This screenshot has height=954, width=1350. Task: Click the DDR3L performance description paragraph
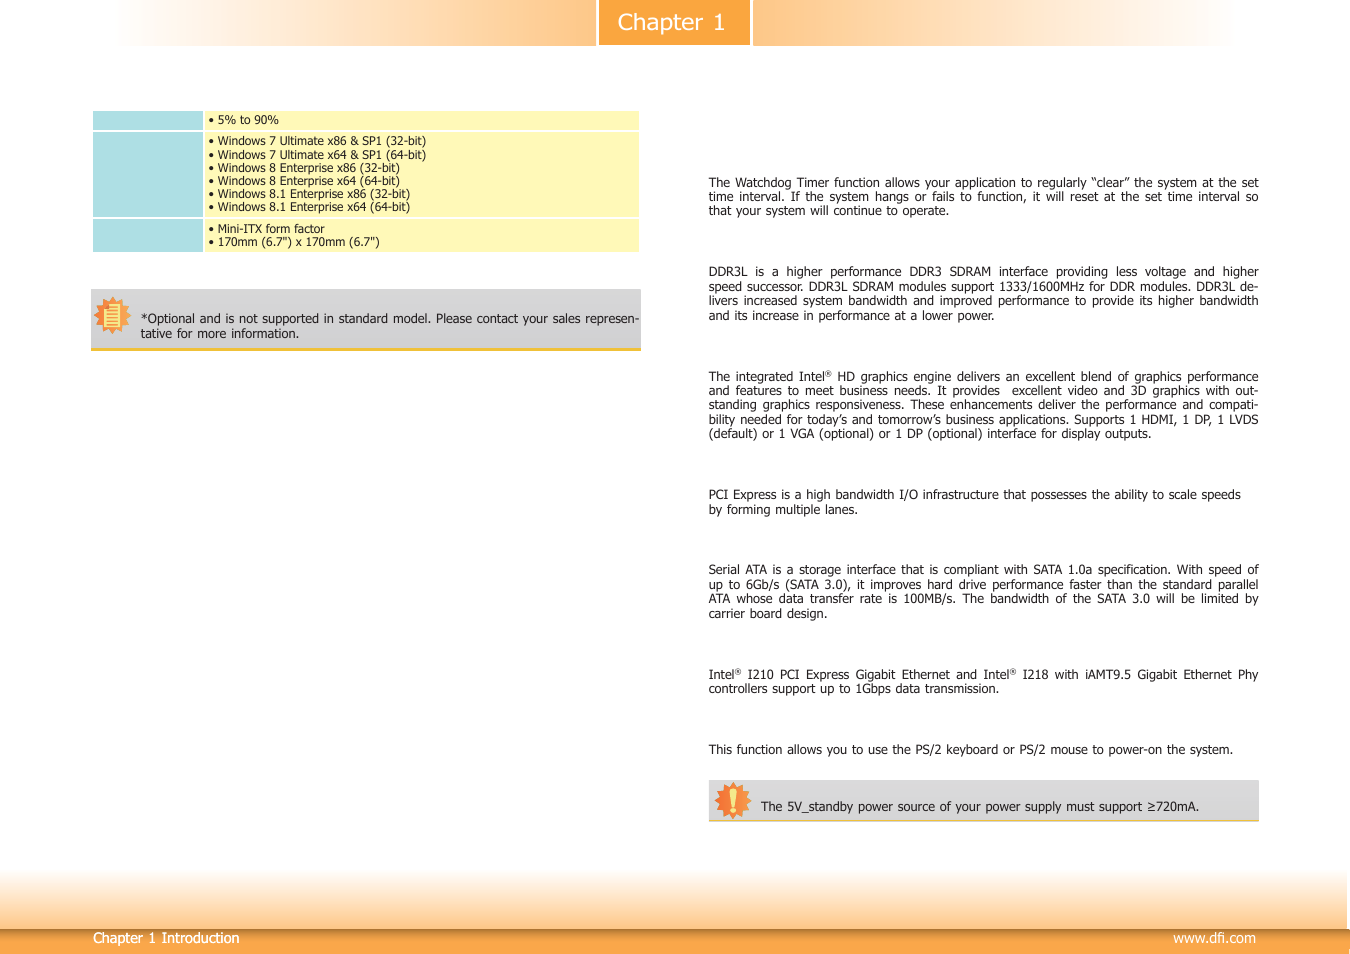[x=983, y=294]
